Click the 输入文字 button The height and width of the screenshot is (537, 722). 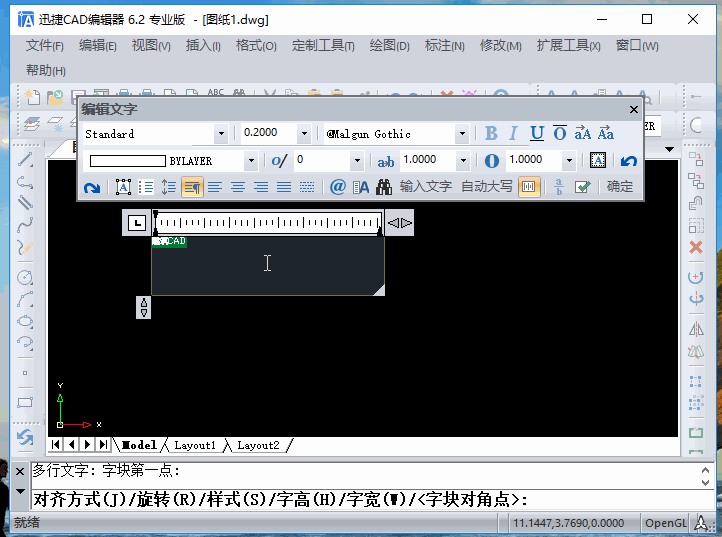click(x=425, y=187)
